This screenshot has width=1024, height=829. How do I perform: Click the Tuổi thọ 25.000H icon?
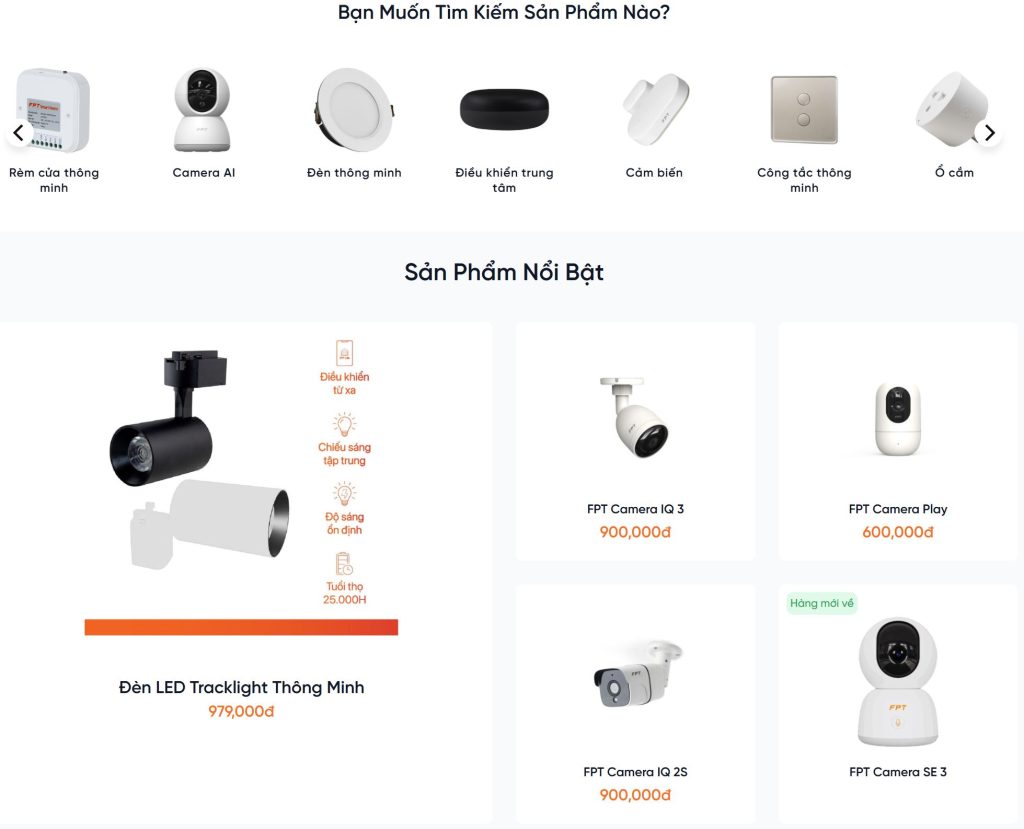[344, 564]
